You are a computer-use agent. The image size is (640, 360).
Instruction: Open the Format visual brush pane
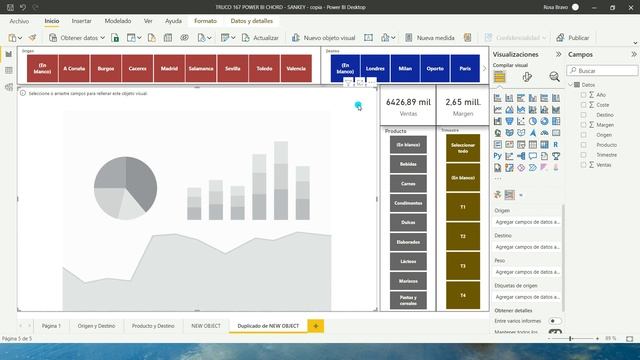[x=527, y=77]
